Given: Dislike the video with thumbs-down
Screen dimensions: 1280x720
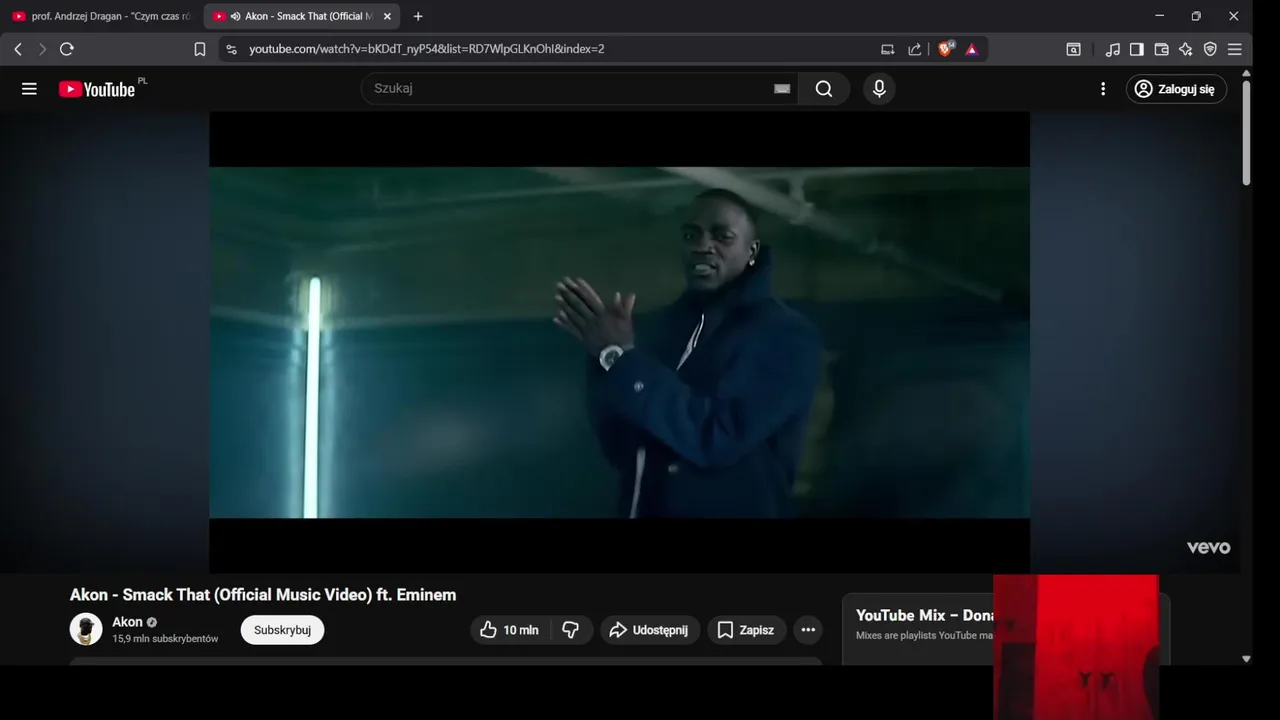Looking at the screenshot, I should [x=571, y=630].
